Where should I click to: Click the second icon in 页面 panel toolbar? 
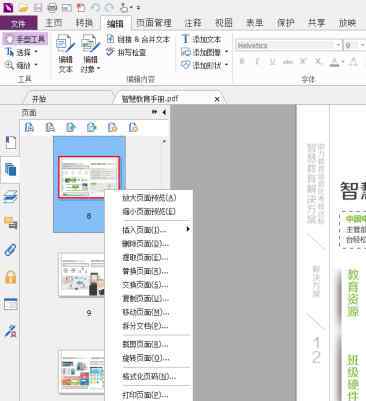[x=50, y=127]
